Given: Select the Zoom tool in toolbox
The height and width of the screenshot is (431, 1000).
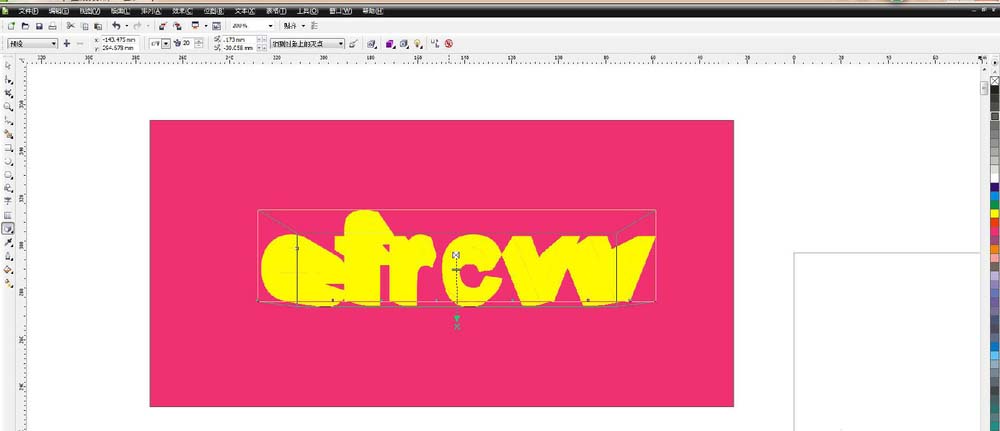Looking at the screenshot, I should click(9, 106).
